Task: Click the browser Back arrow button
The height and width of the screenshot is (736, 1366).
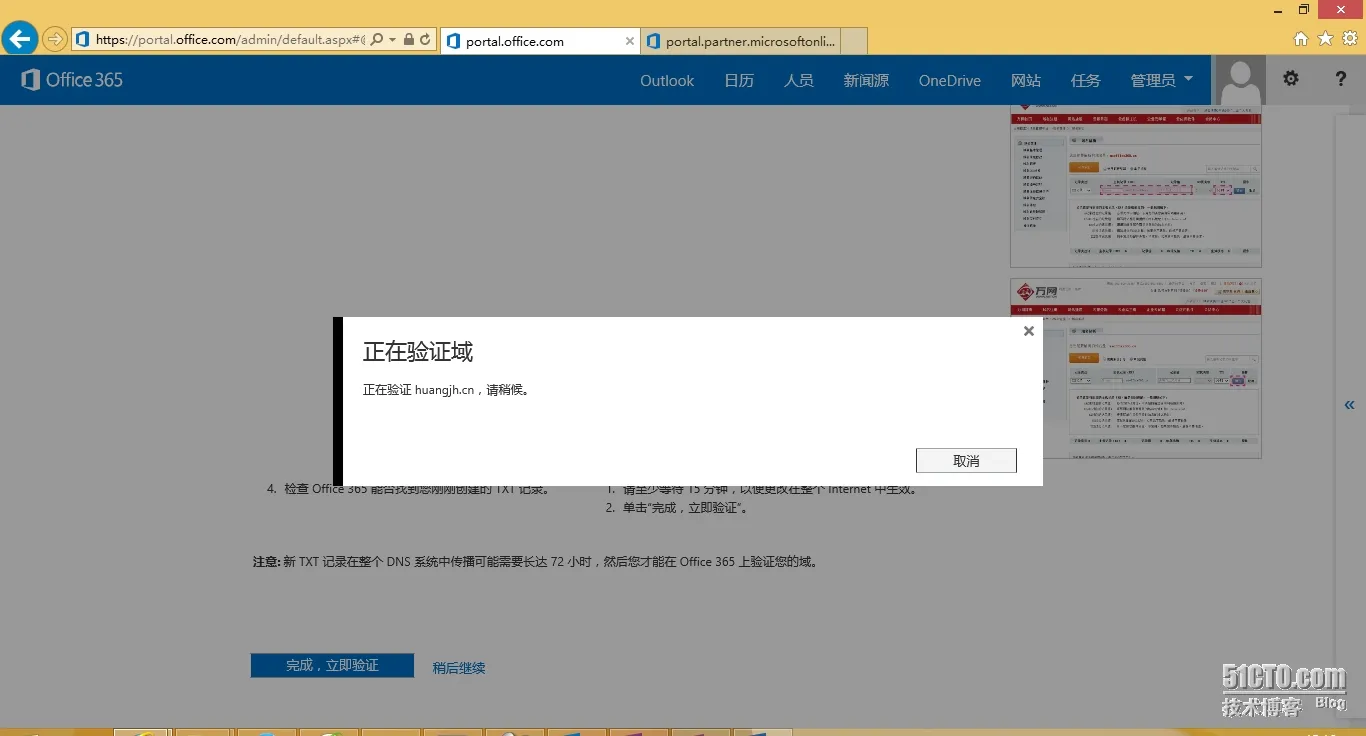Action: coord(19,39)
